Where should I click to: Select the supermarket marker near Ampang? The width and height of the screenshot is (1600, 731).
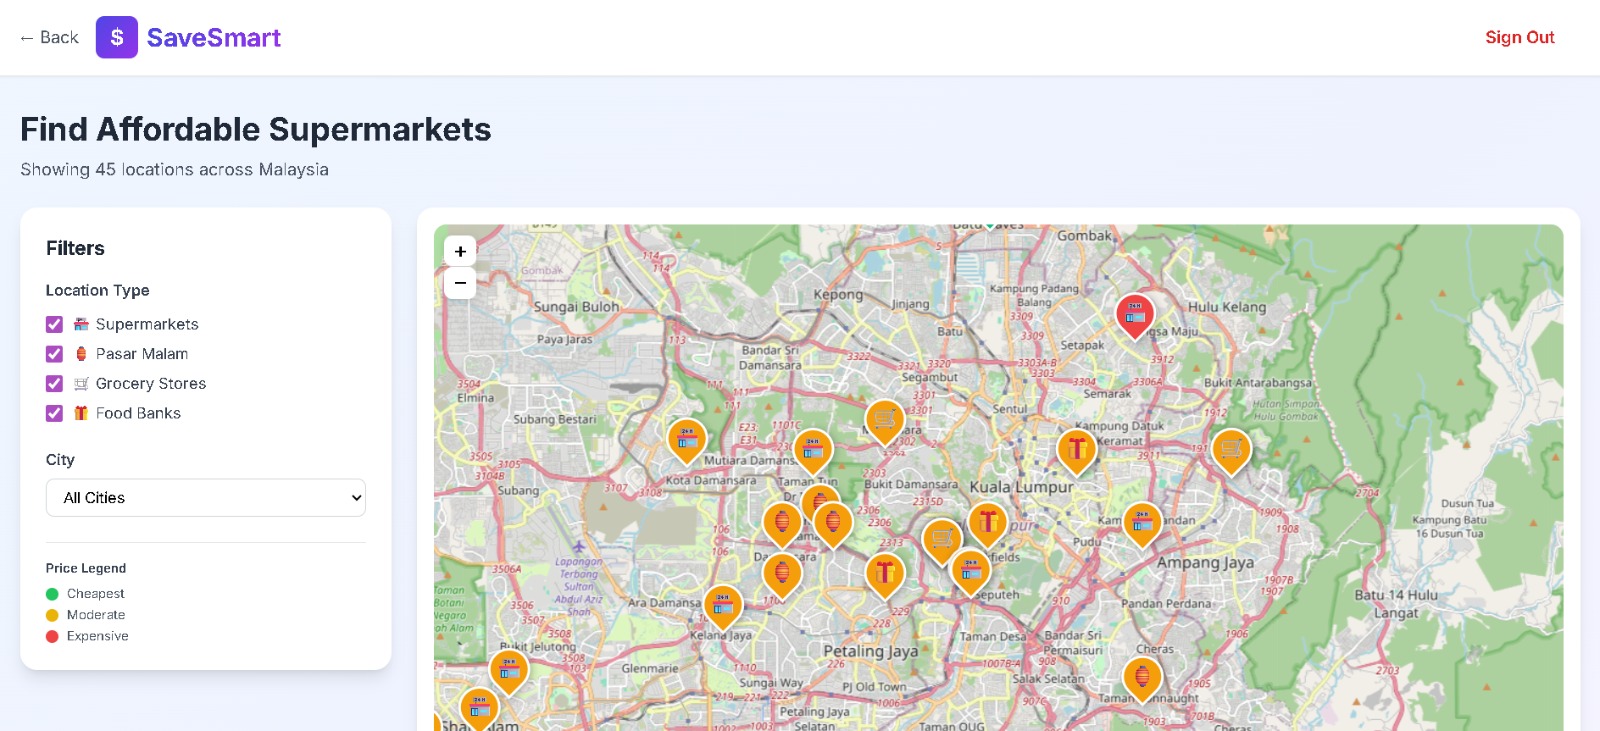tap(1141, 521)
